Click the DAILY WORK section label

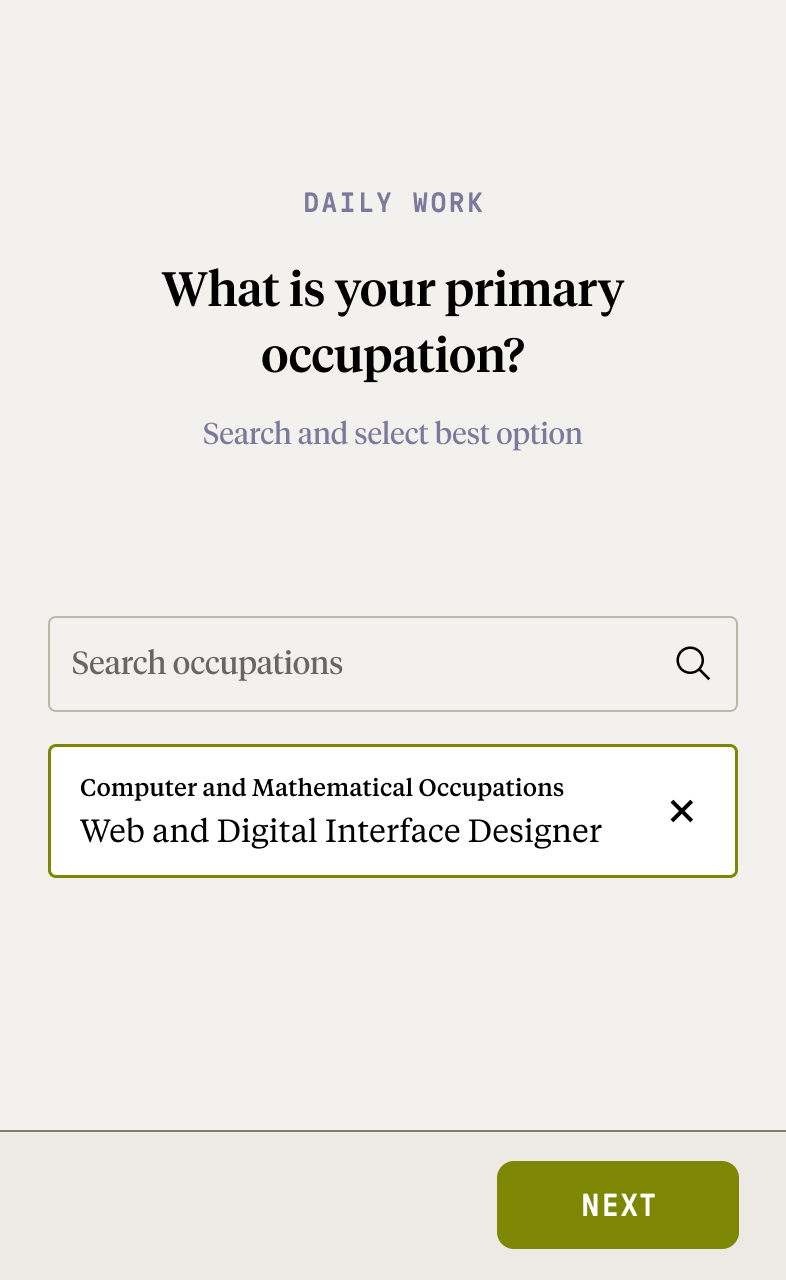[x=393, y=202]
